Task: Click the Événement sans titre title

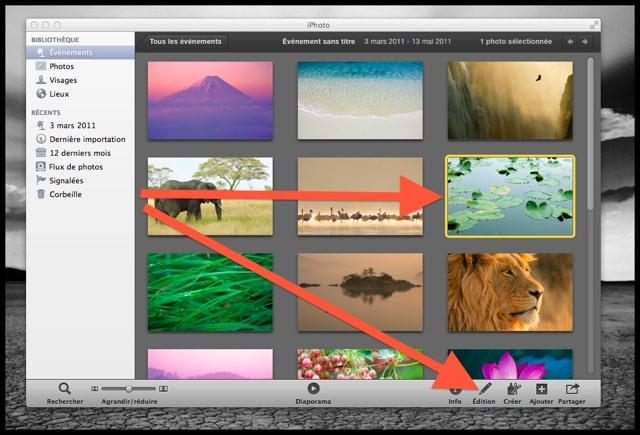Action: pos(318,42)
